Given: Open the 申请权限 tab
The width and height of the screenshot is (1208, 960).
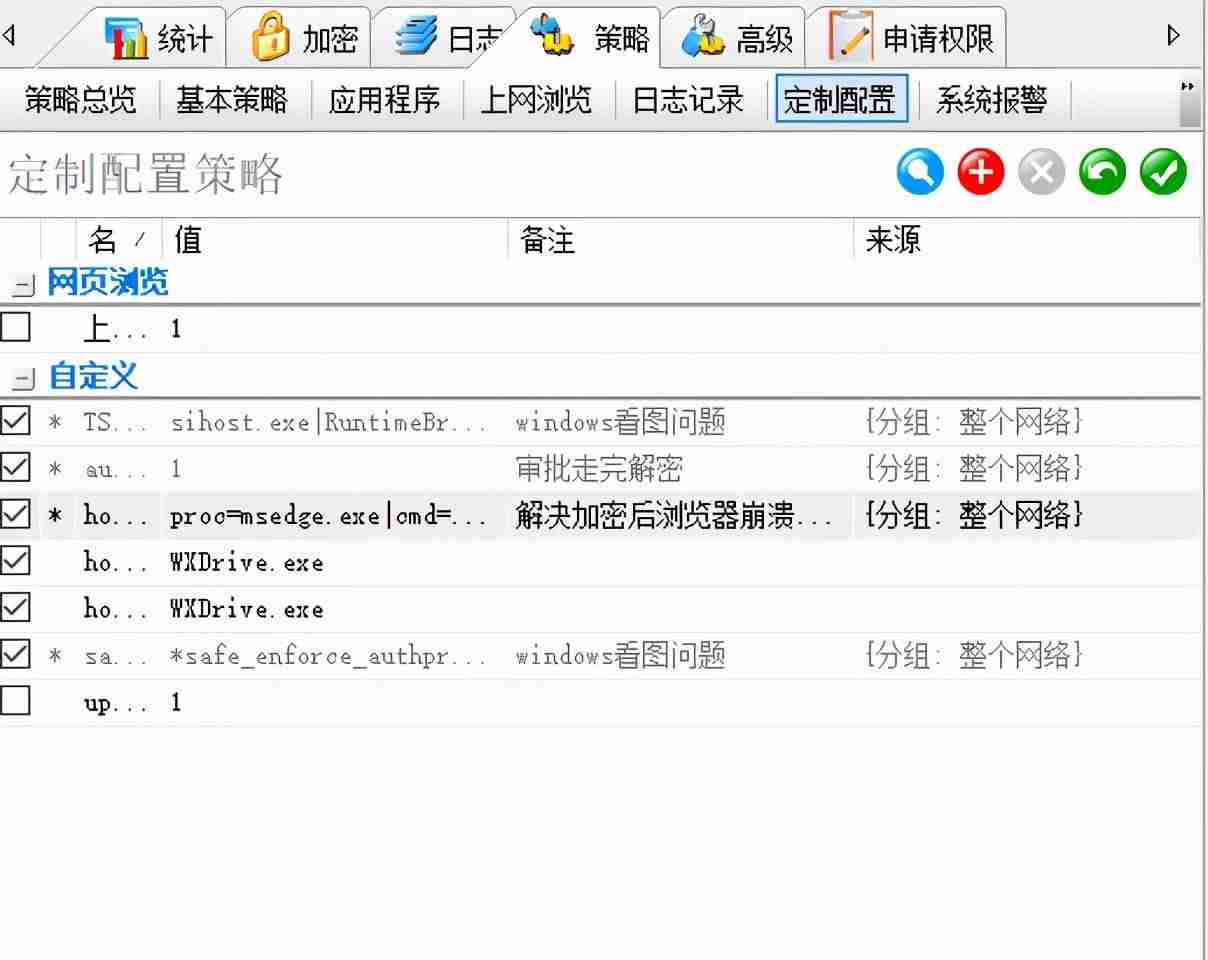Looking at the screenshot, I should click(911, 38).
